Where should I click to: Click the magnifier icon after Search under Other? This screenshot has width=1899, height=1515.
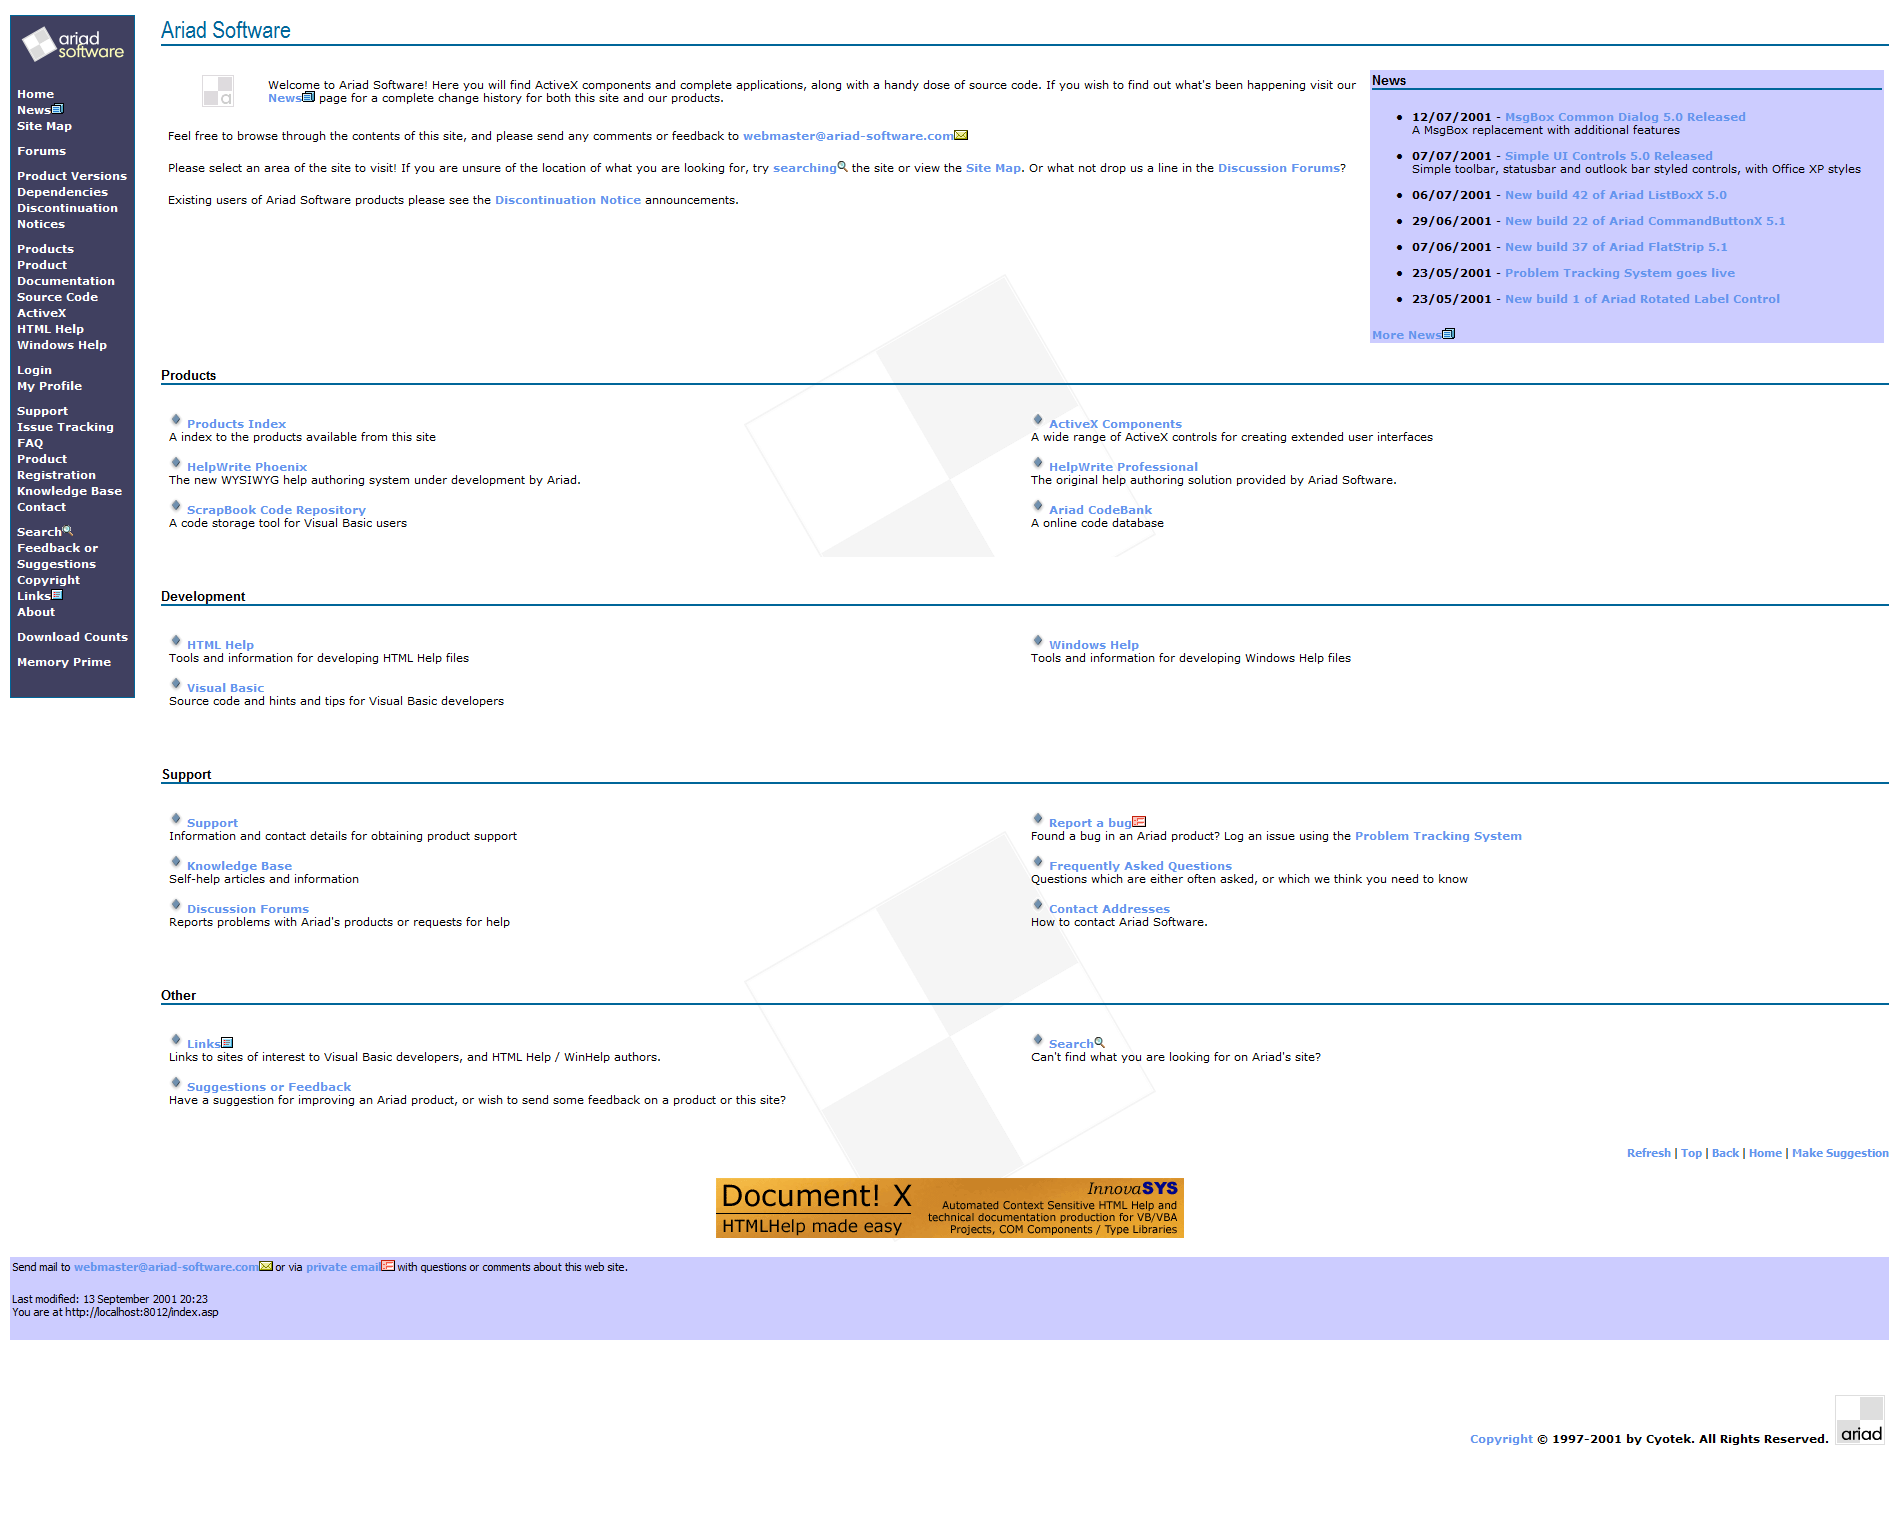pyautogui.click(x=1100, y=1042)
